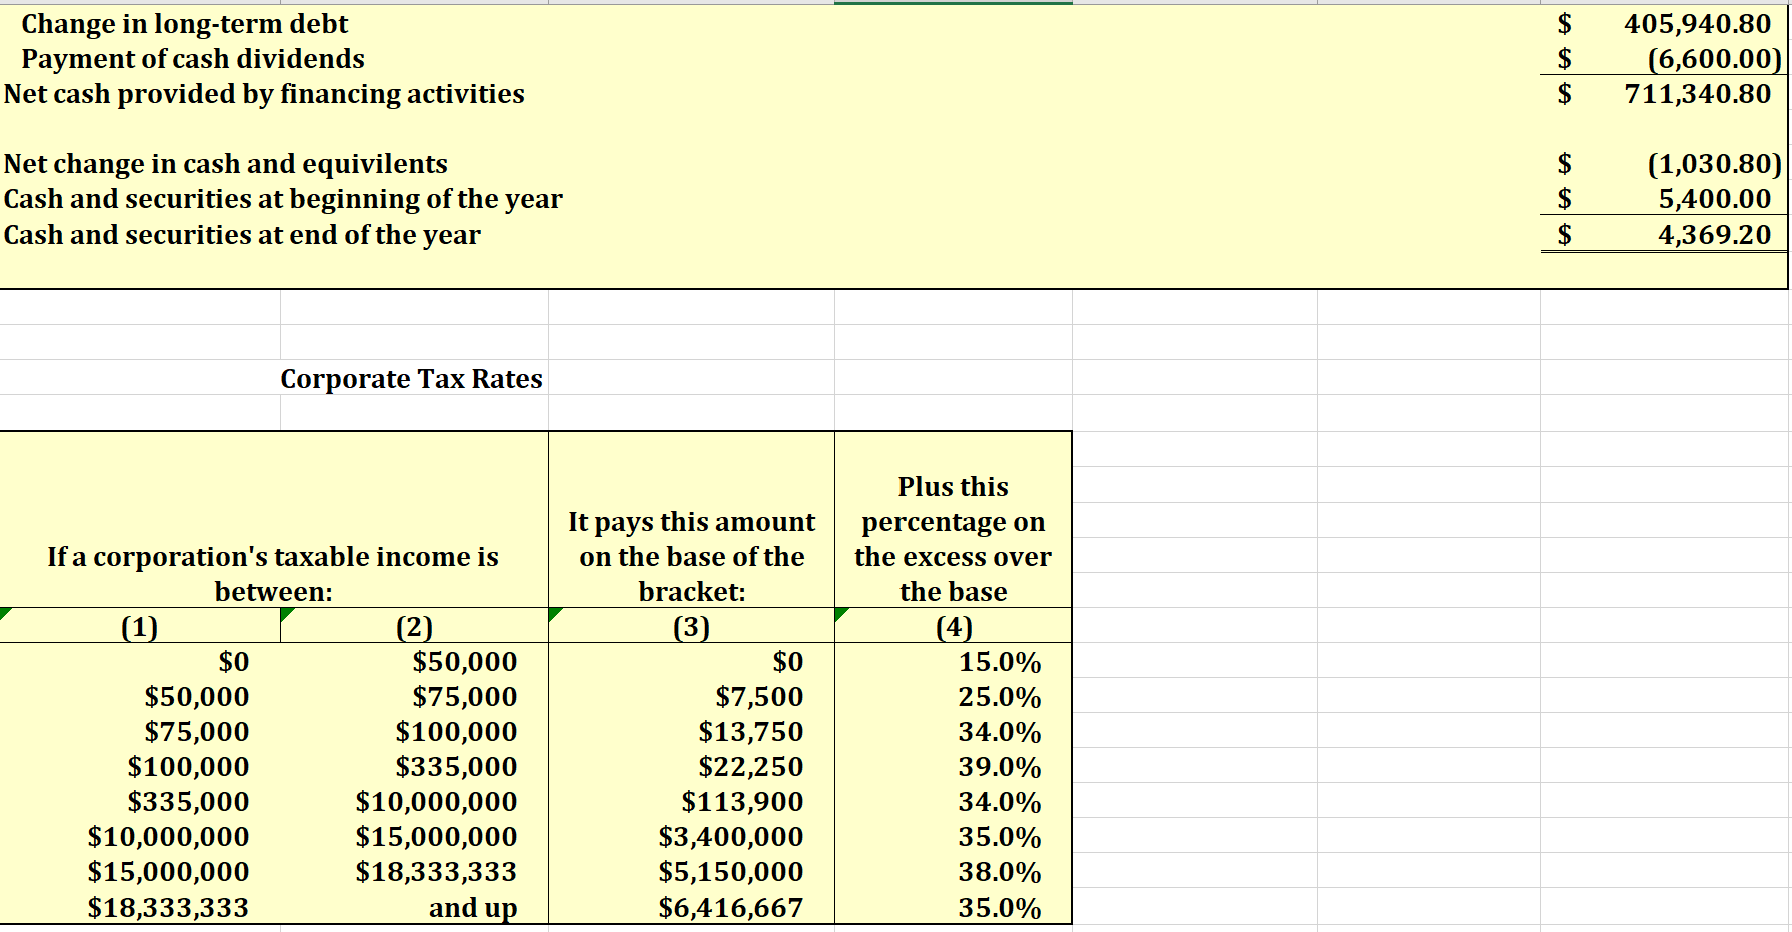Click the (2) column number cell
Viewport: 1792px width, 932px height.
pos(415,627)
